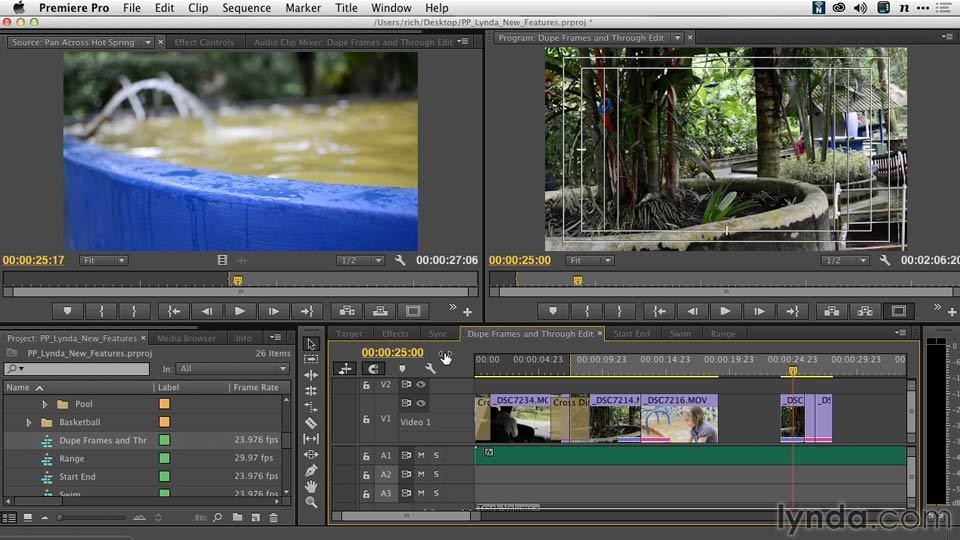Toggle V1 track output eye

tap(421, 403)
